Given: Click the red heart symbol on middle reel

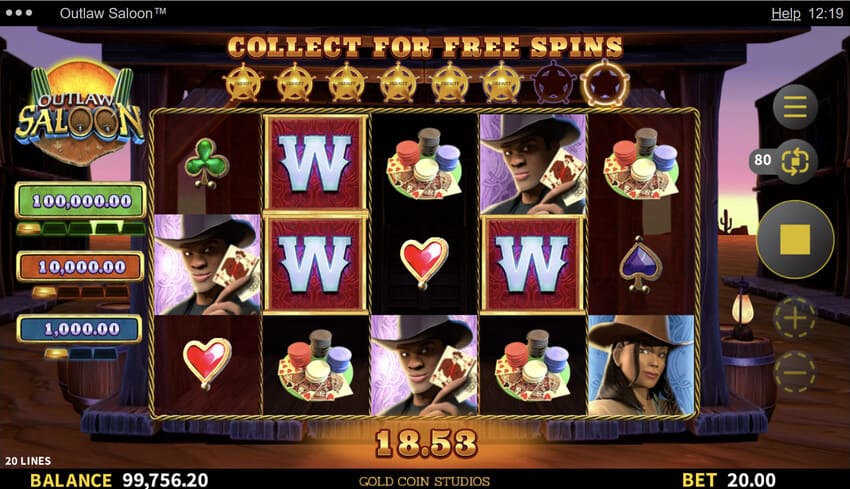Looking at the screenshot, I should [x=424, y=263].
